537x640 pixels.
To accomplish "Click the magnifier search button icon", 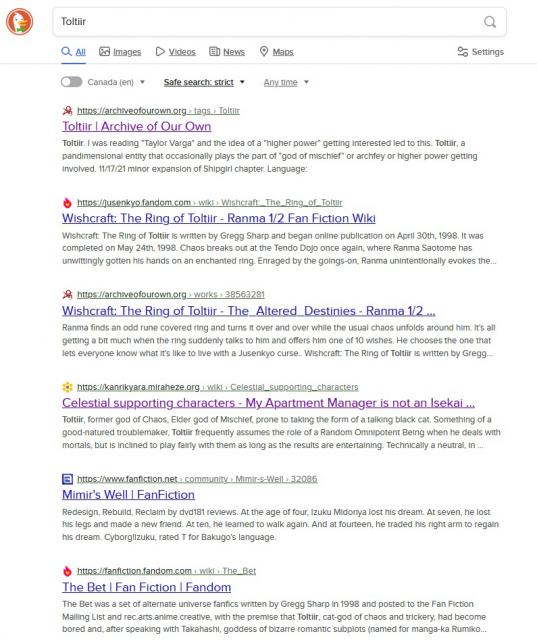I will pos(490,22).
